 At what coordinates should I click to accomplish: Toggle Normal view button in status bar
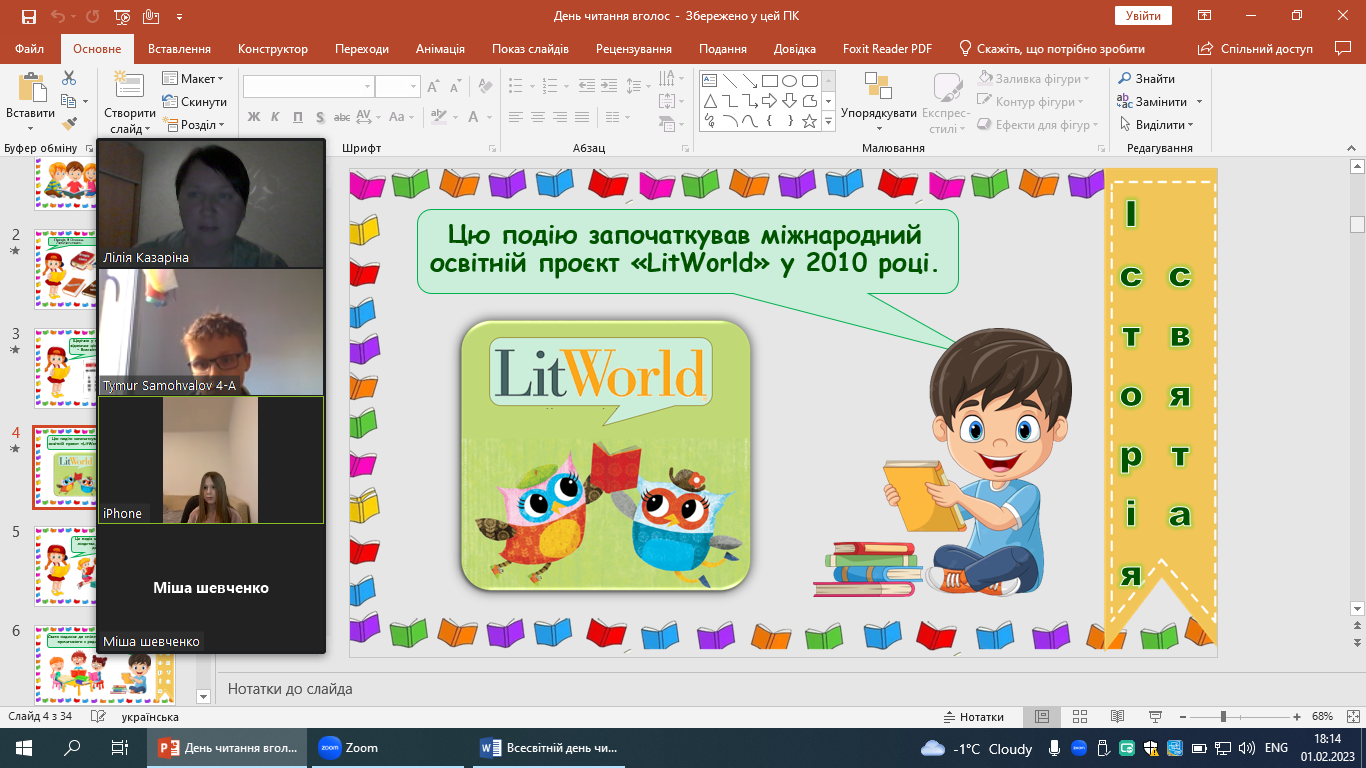(x=1041, y=717)
